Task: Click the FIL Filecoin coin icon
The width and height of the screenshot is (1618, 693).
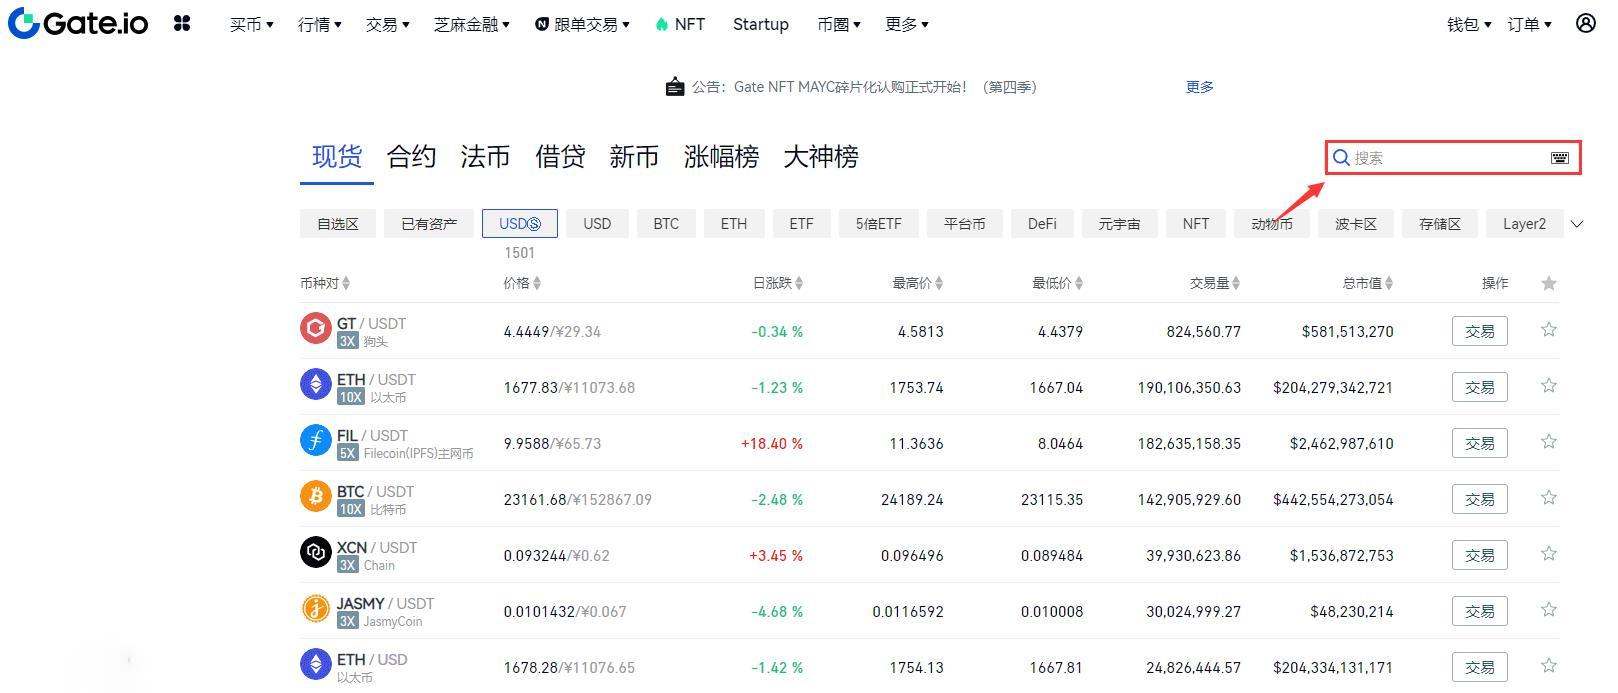Action: pyautogui.click(x=315, y=440)
